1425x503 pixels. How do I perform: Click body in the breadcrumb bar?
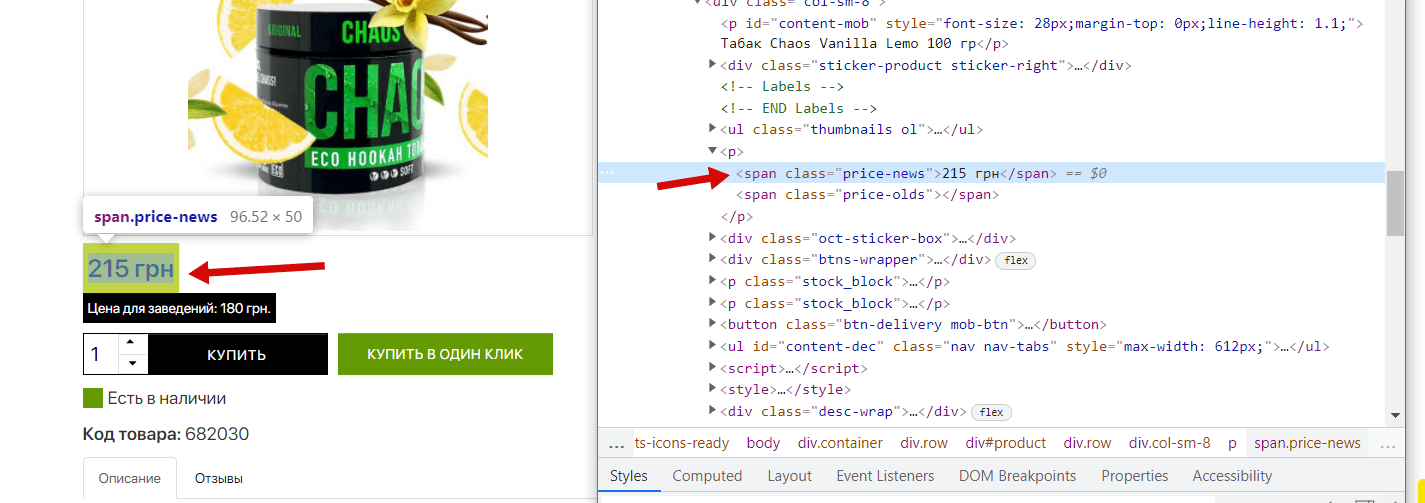[763, 443]
